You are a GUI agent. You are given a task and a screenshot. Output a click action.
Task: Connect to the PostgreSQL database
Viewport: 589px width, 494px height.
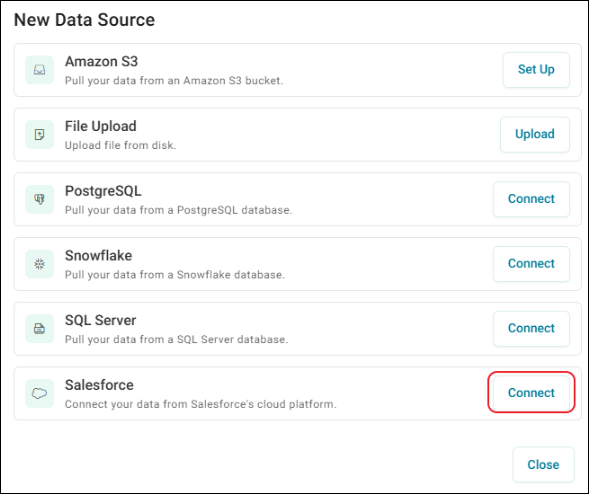(531, 199)
